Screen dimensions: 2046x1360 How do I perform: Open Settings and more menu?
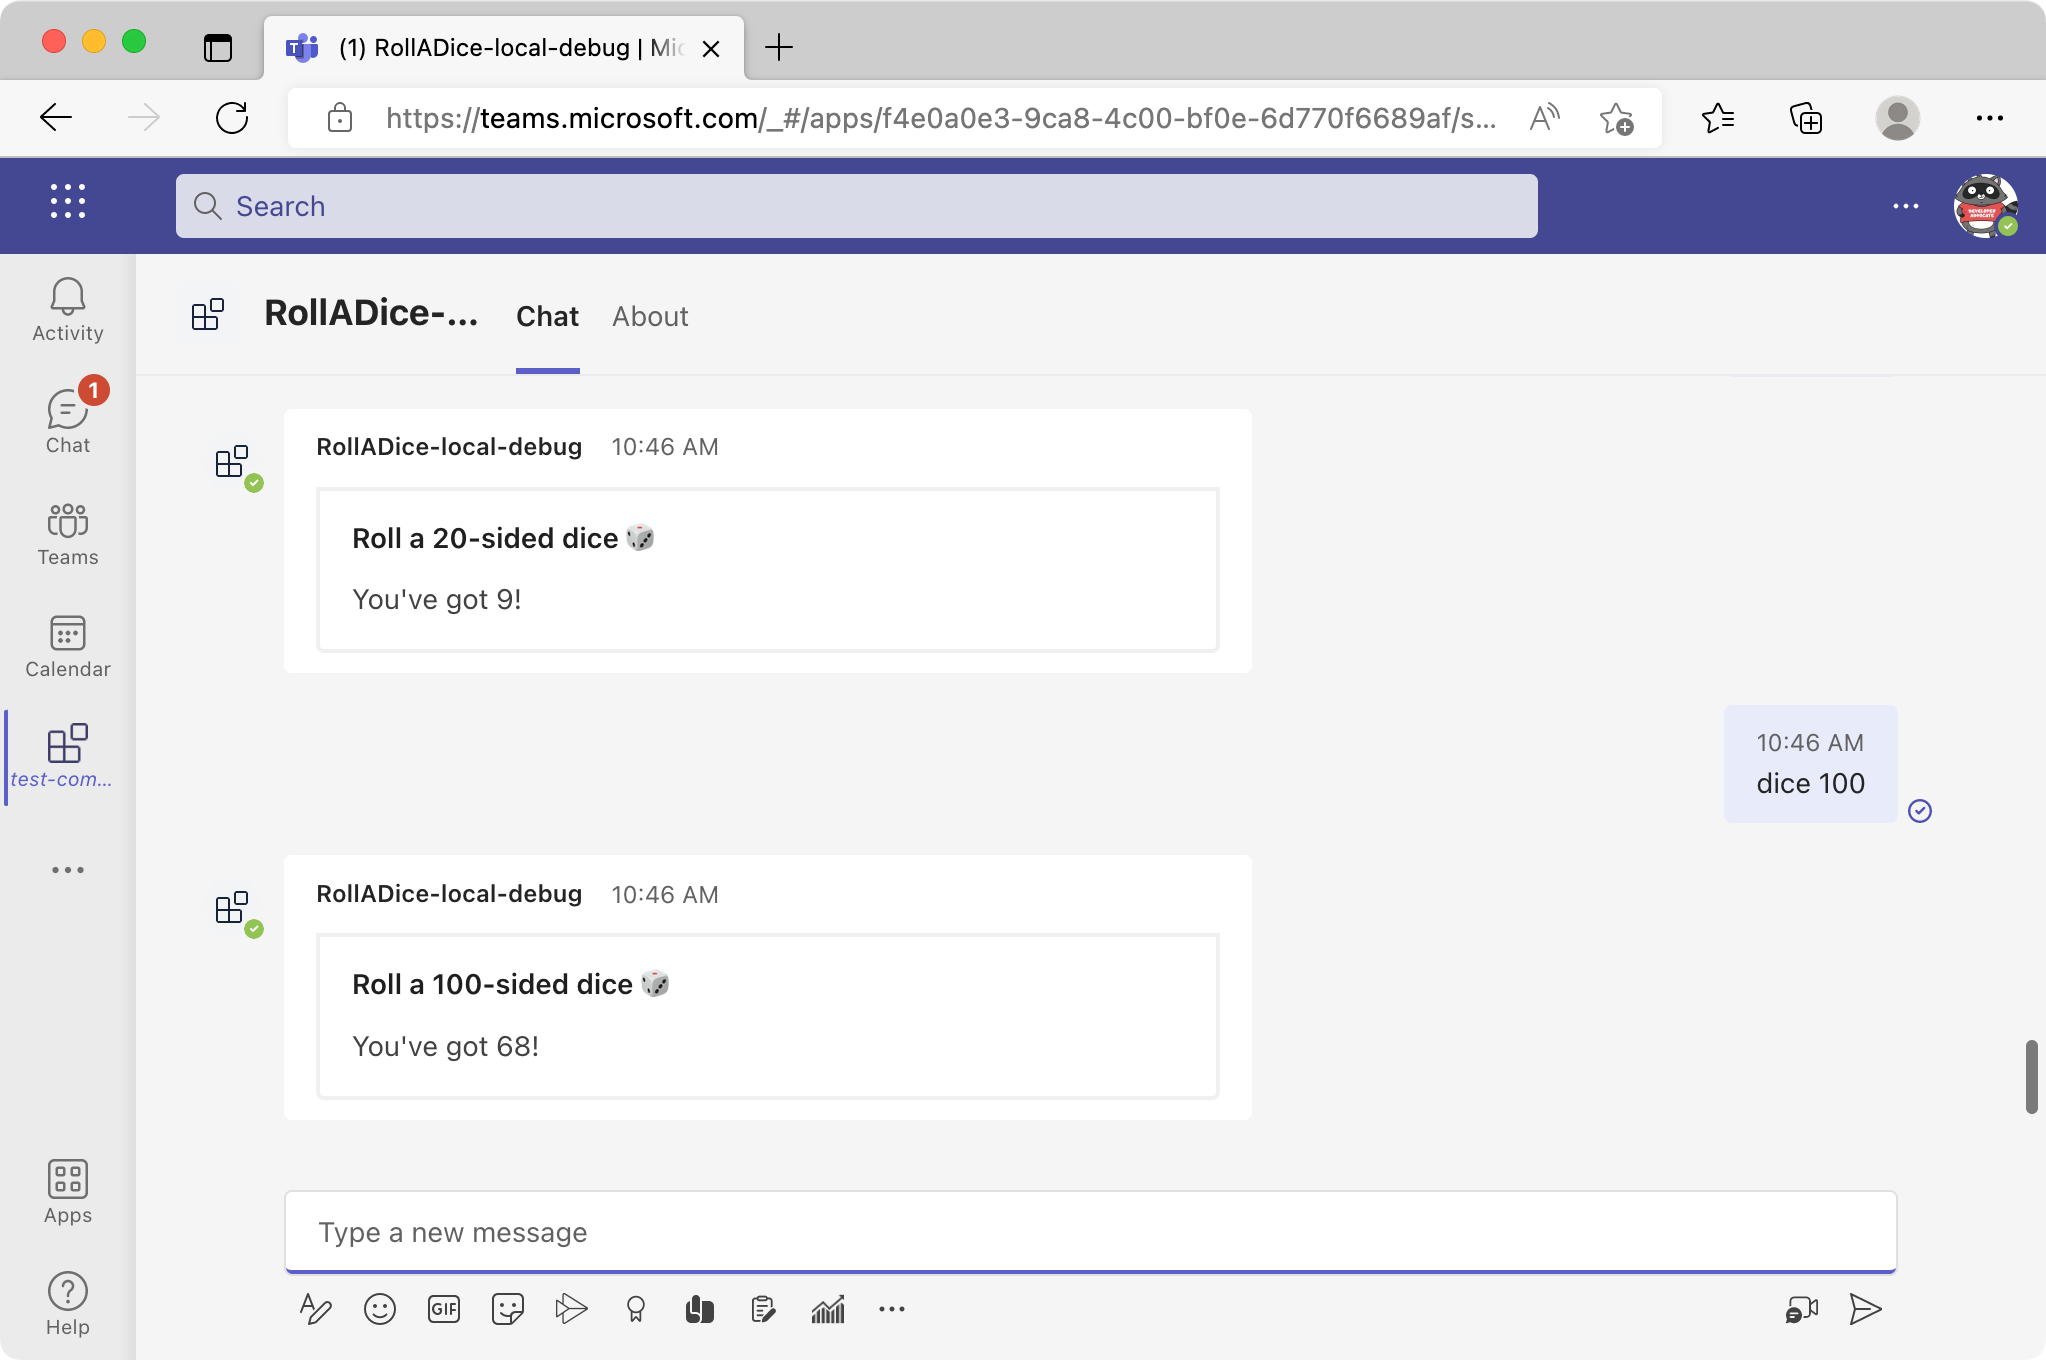coord(1989,118)
